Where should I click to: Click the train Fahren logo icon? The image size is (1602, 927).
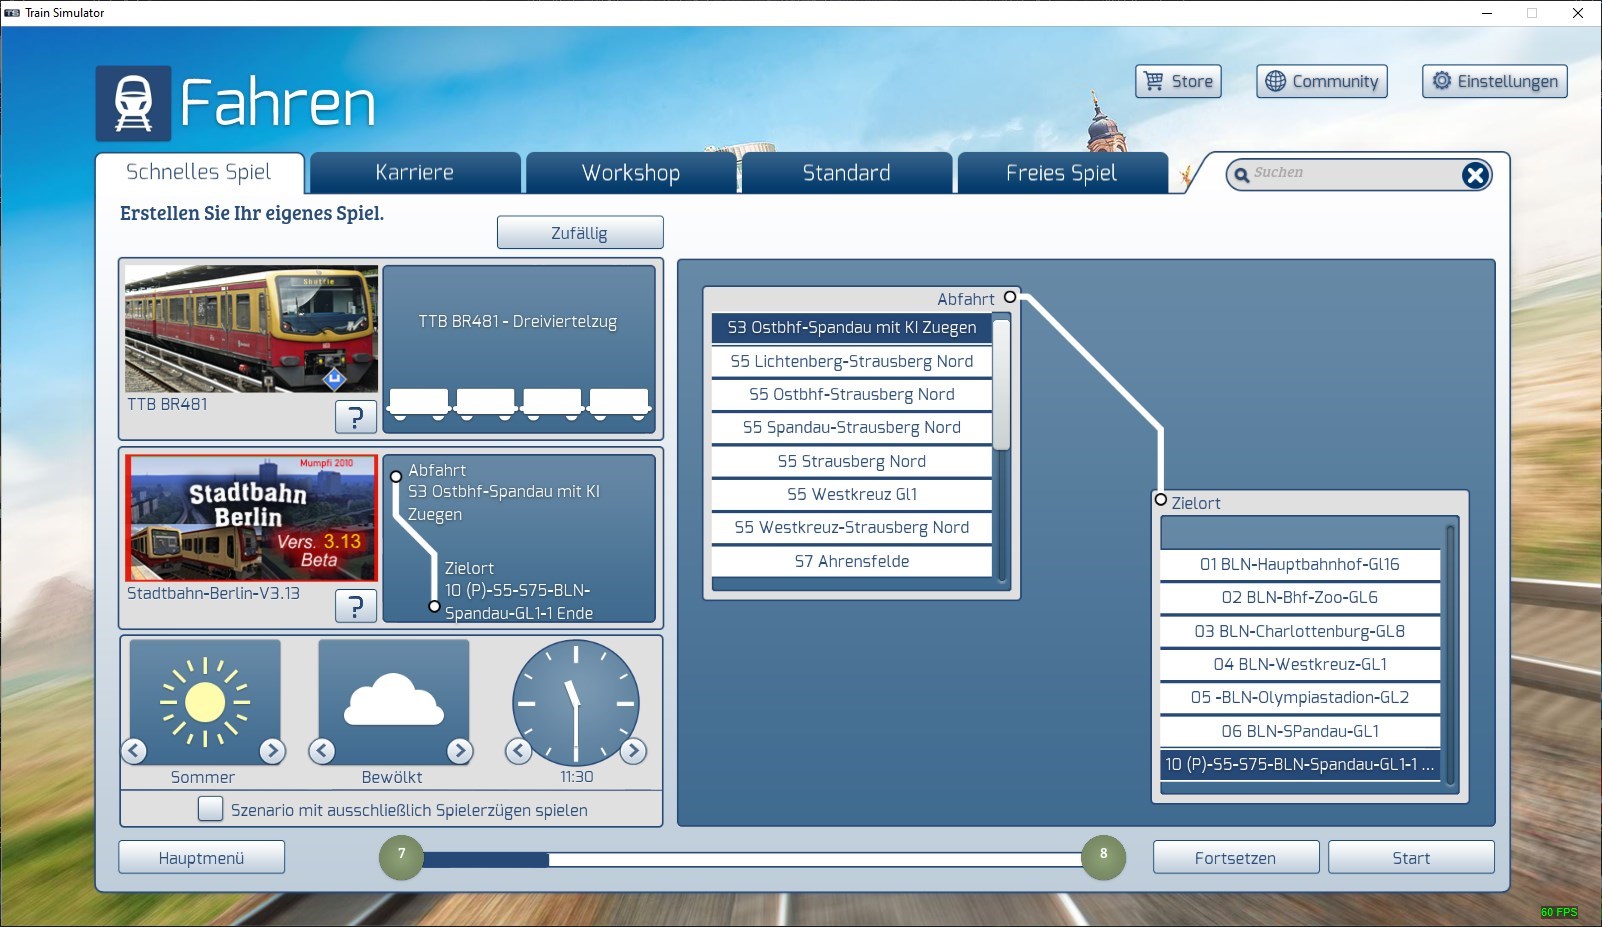point(133,103)
